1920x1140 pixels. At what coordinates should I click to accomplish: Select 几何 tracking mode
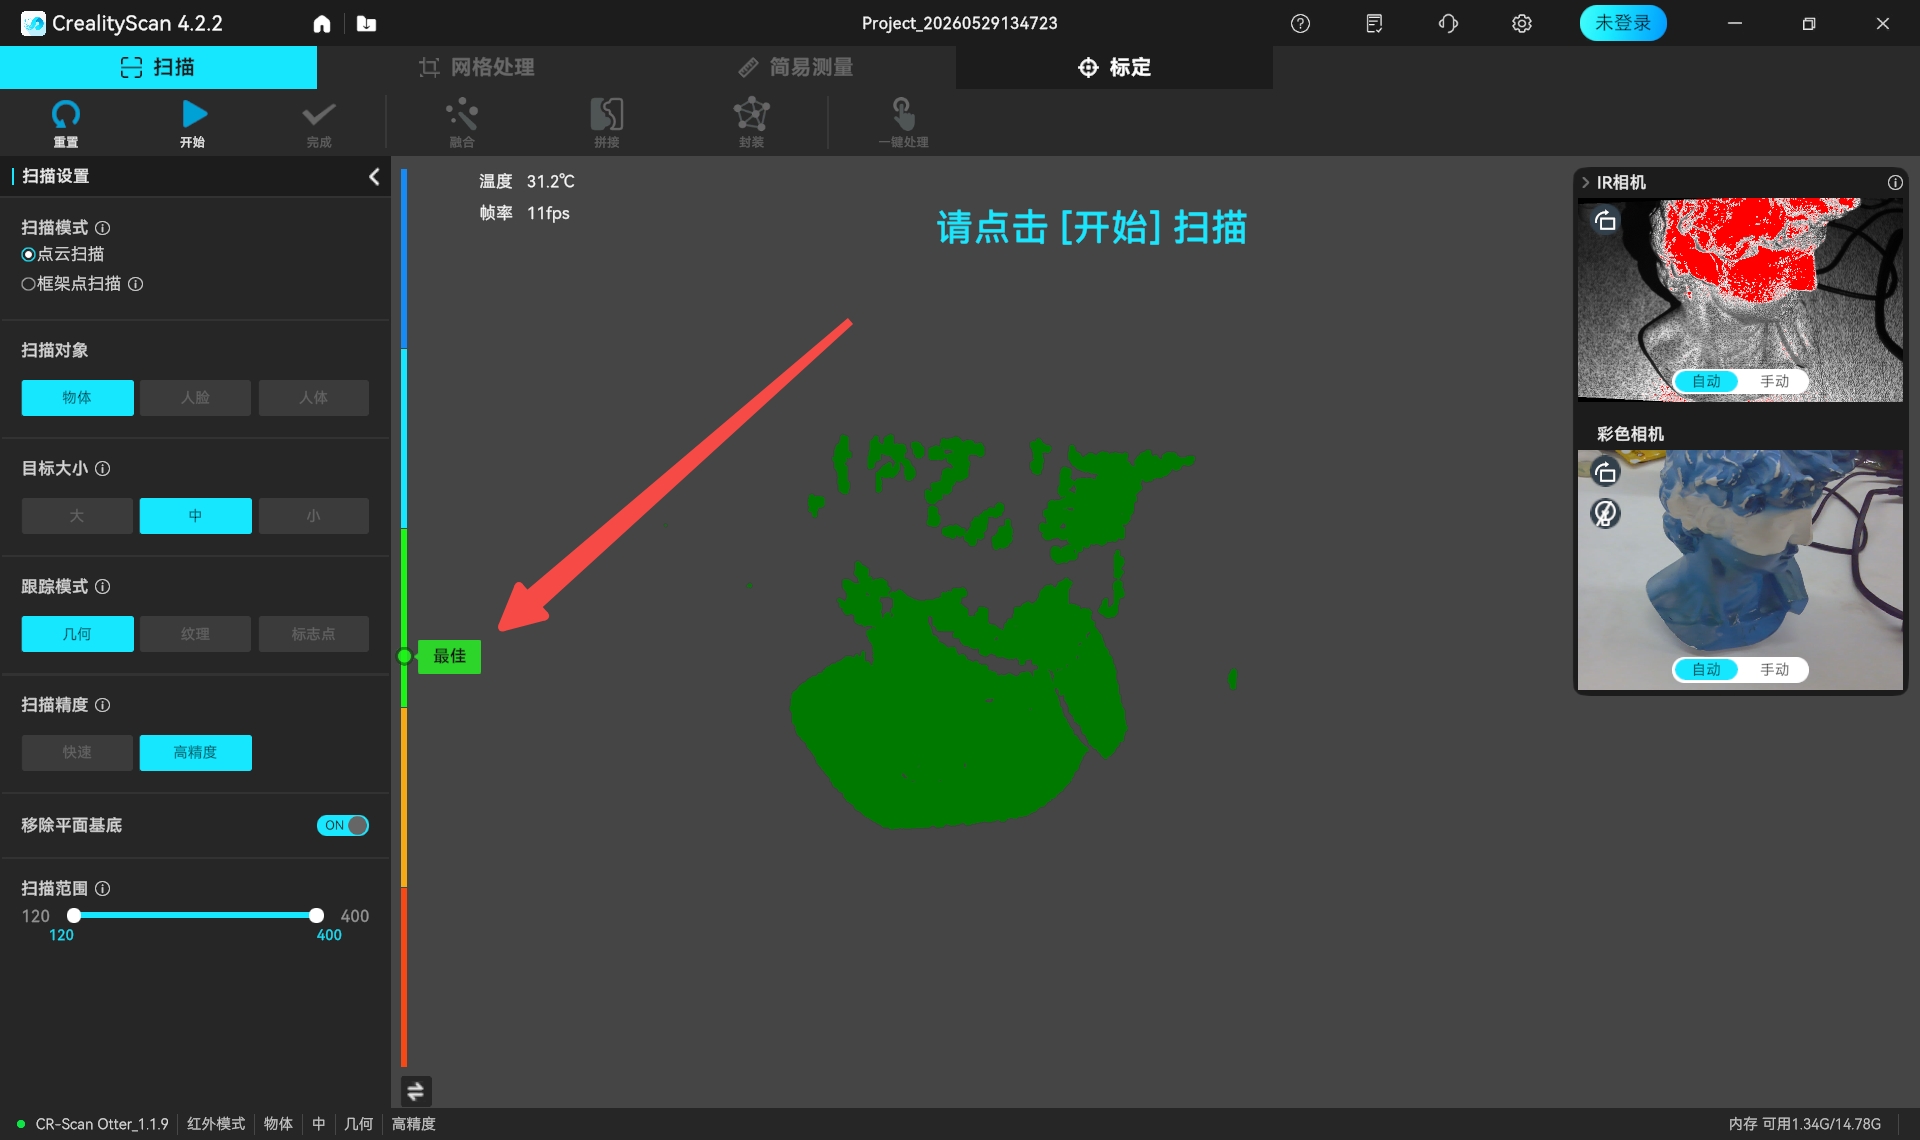pyautogui.click(x=77, y=634)
